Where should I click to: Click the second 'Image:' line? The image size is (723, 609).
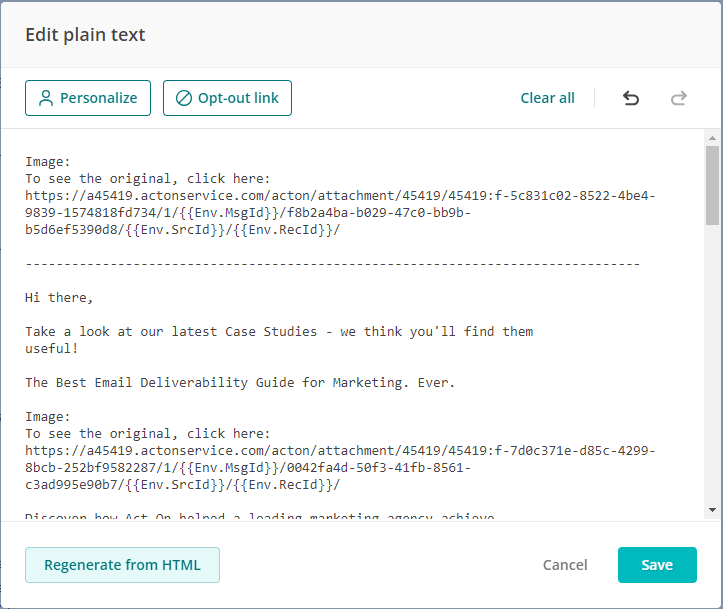(x=47, y=417)
